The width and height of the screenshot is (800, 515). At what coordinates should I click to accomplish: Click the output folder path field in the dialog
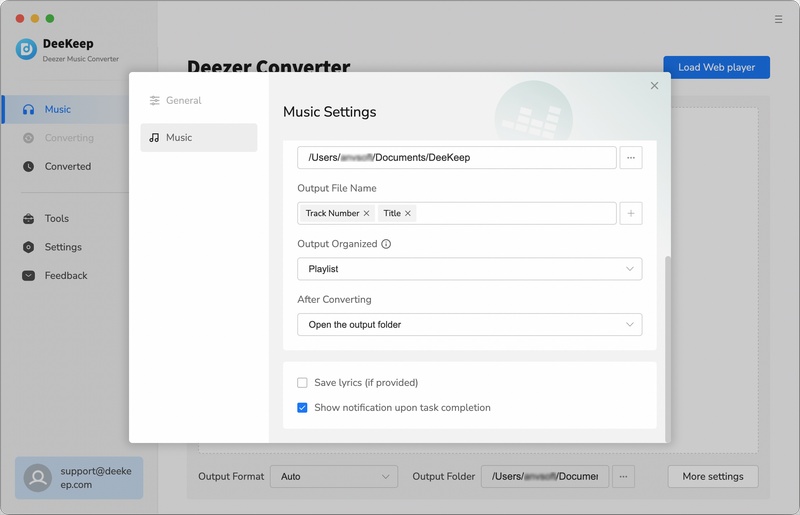pyautogui.click(x=457, y=158)
